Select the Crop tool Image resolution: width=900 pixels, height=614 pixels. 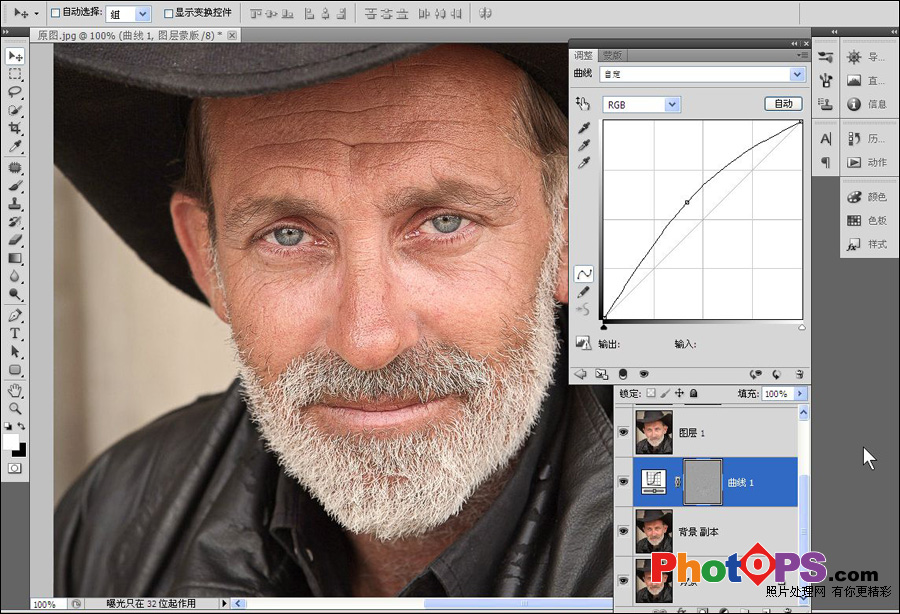pyautogui.click(x=15, y=128)
